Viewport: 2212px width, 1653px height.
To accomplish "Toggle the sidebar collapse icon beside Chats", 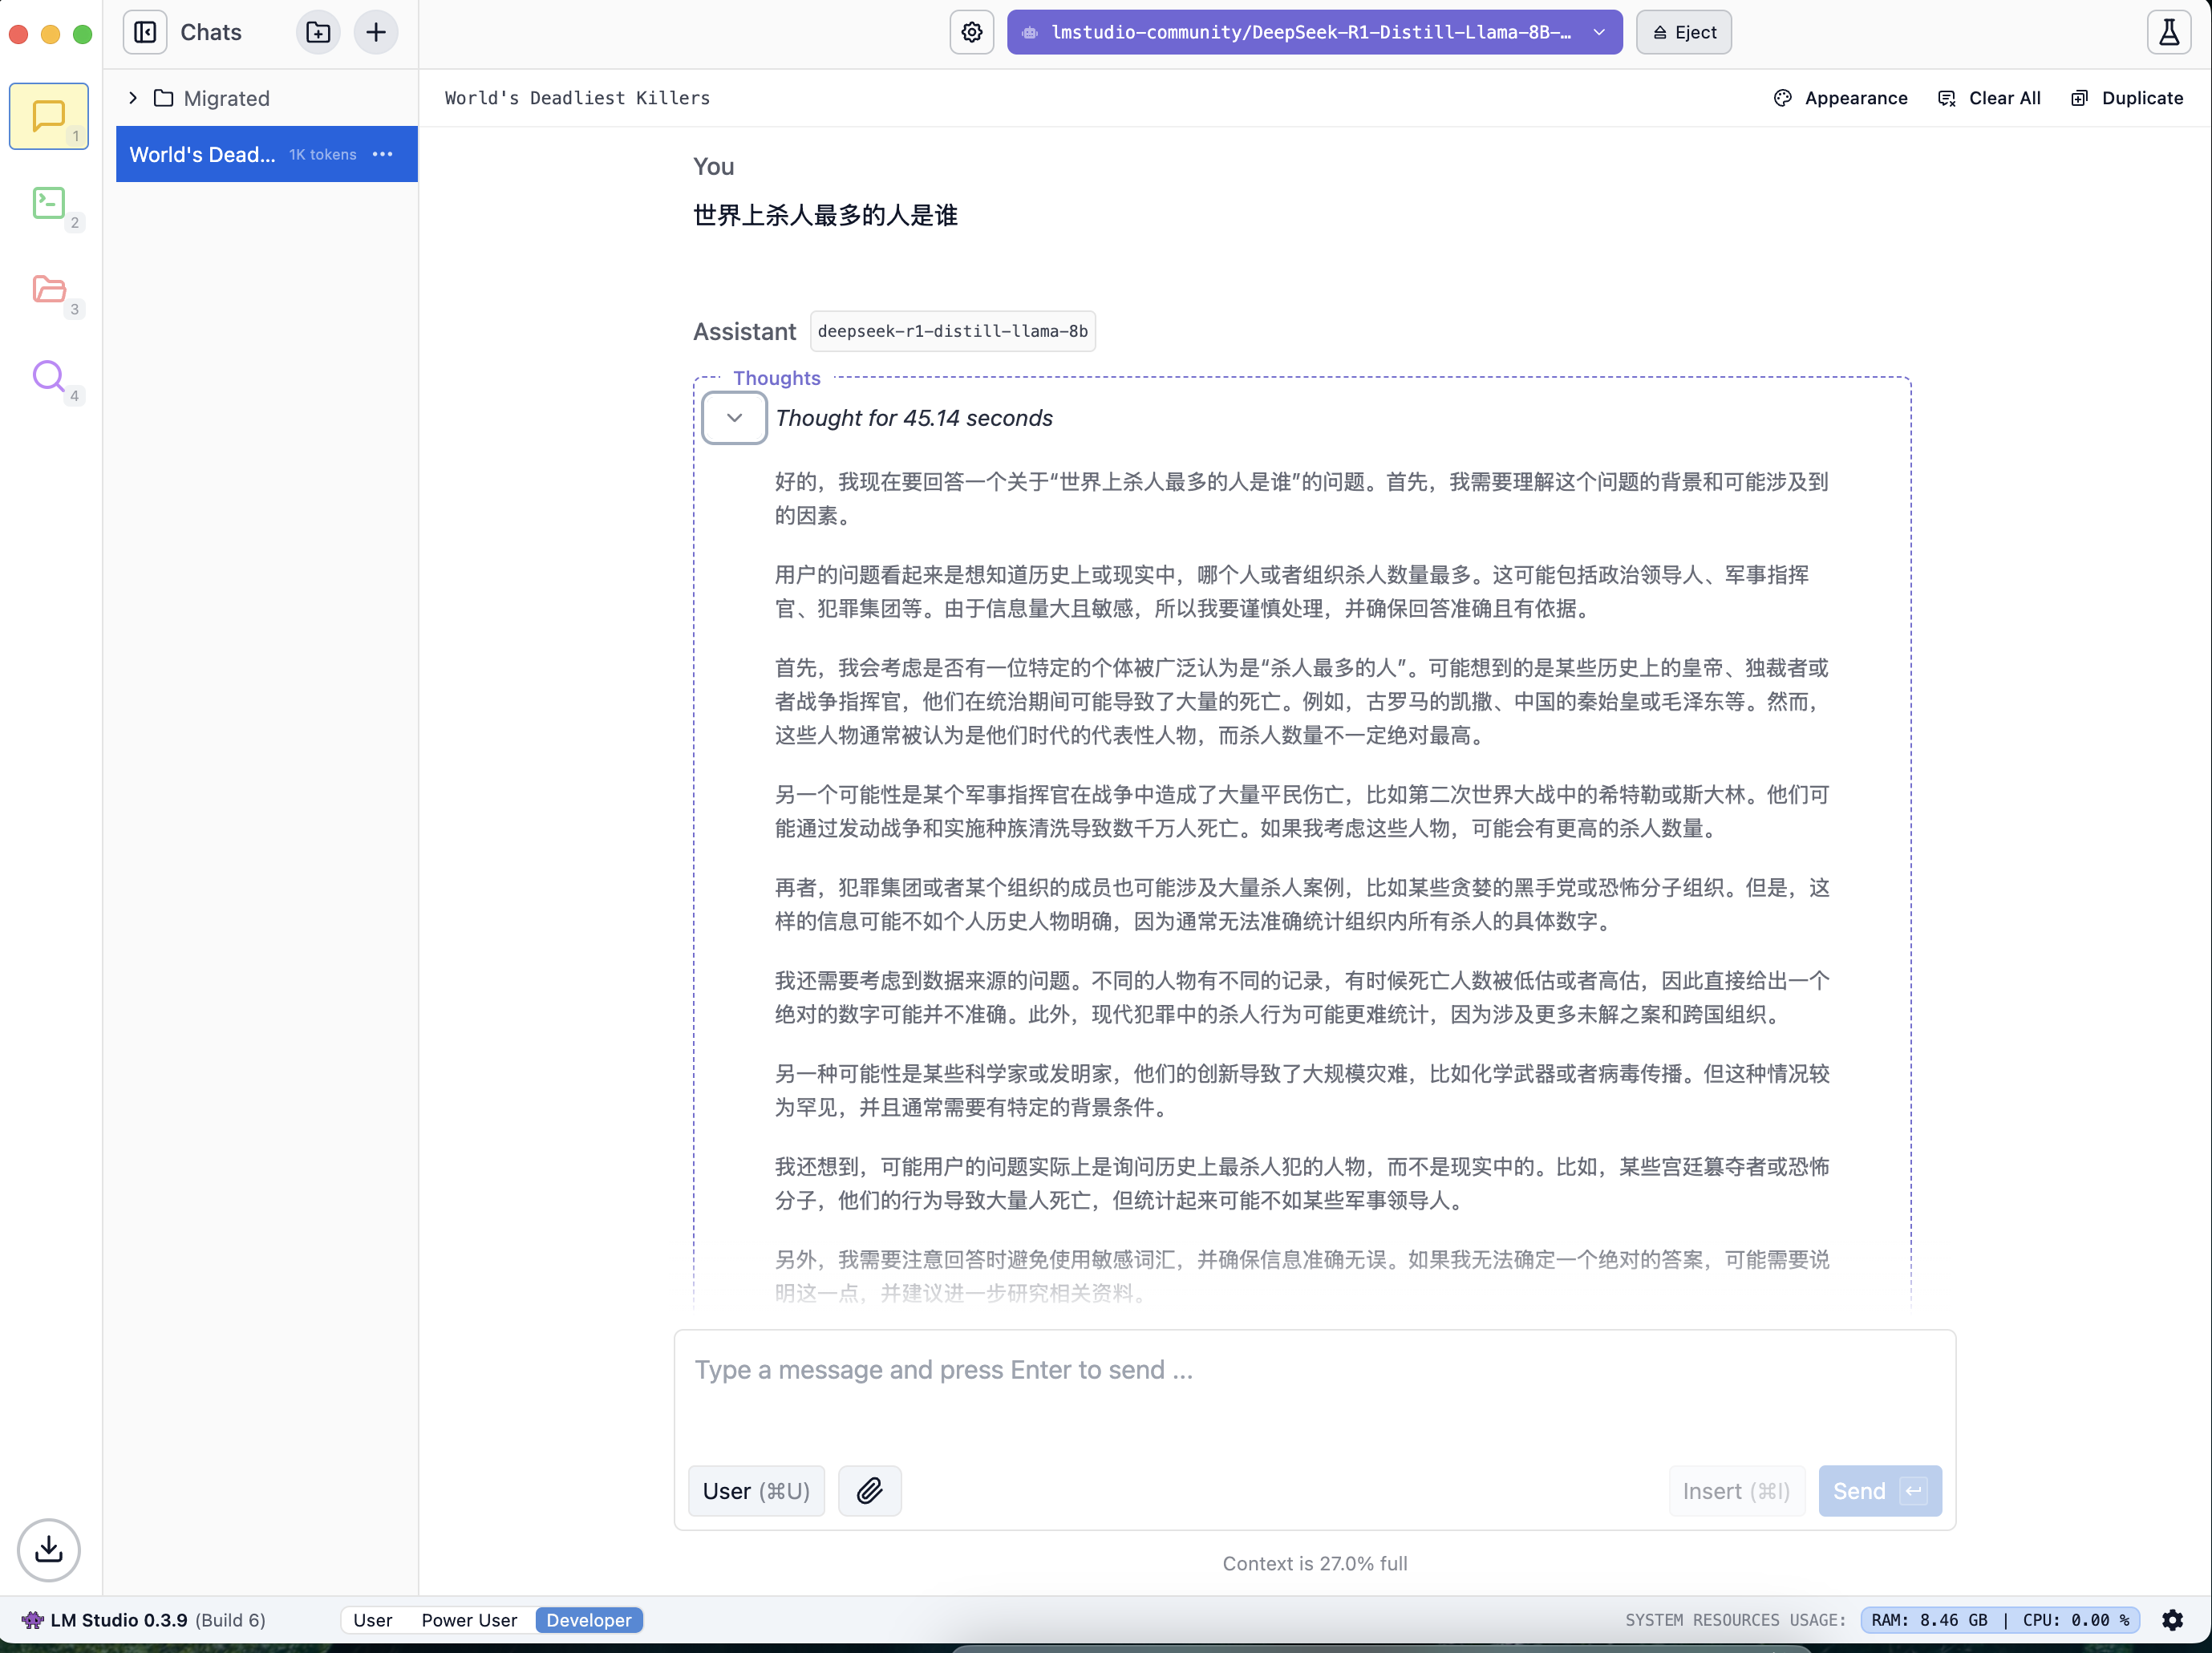I will 145,32.
